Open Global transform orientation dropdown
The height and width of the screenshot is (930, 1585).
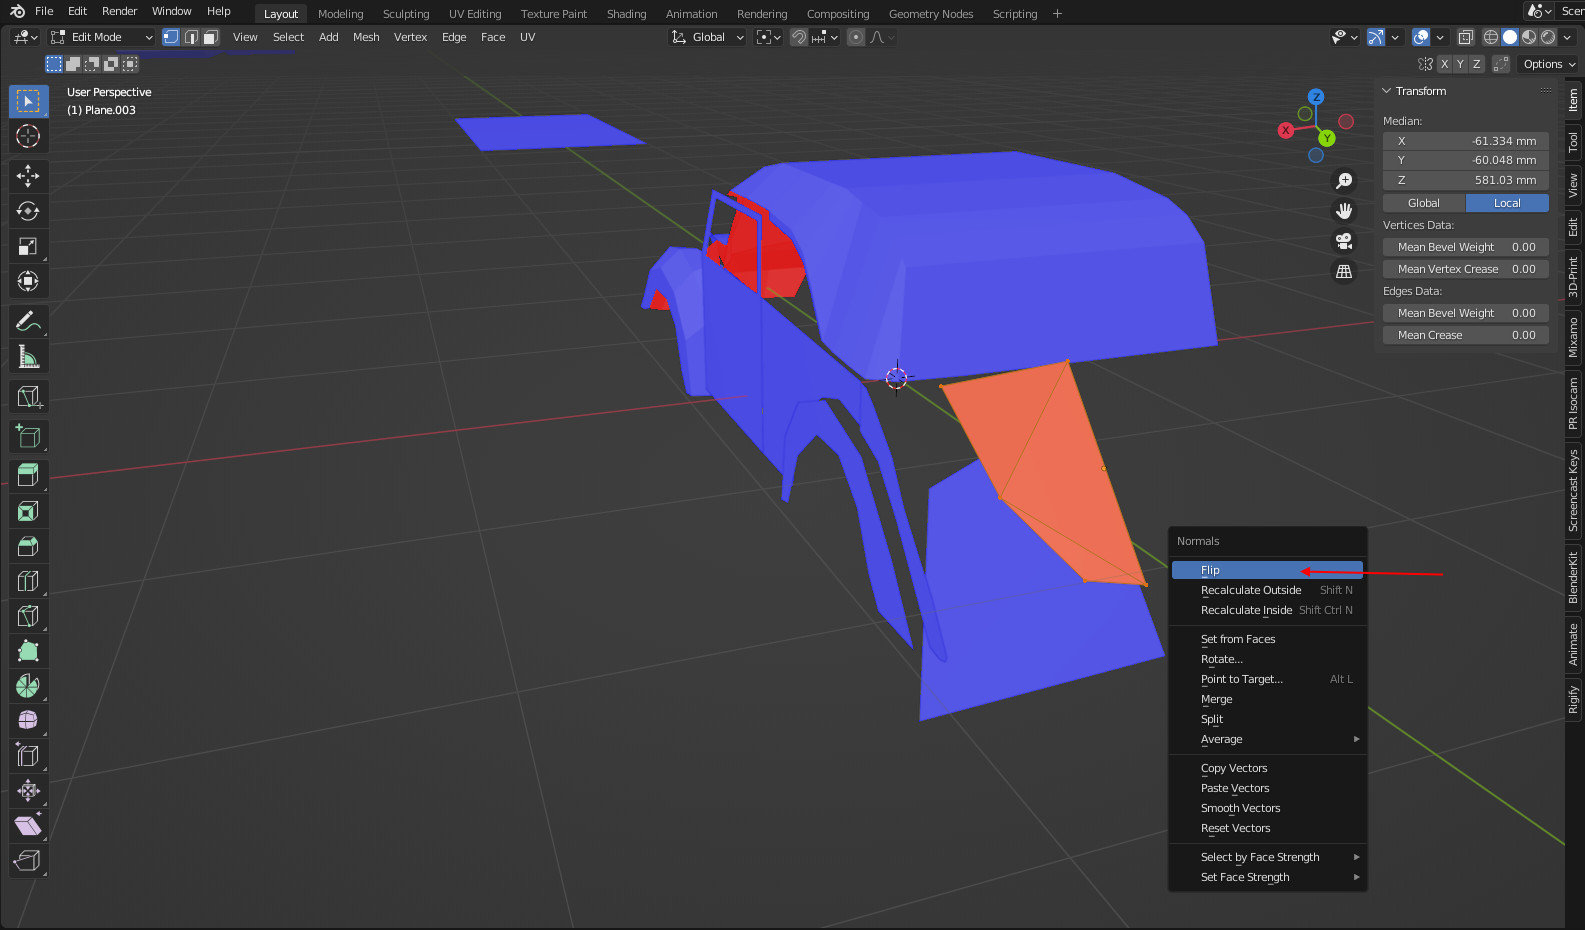tap(708, 37)
